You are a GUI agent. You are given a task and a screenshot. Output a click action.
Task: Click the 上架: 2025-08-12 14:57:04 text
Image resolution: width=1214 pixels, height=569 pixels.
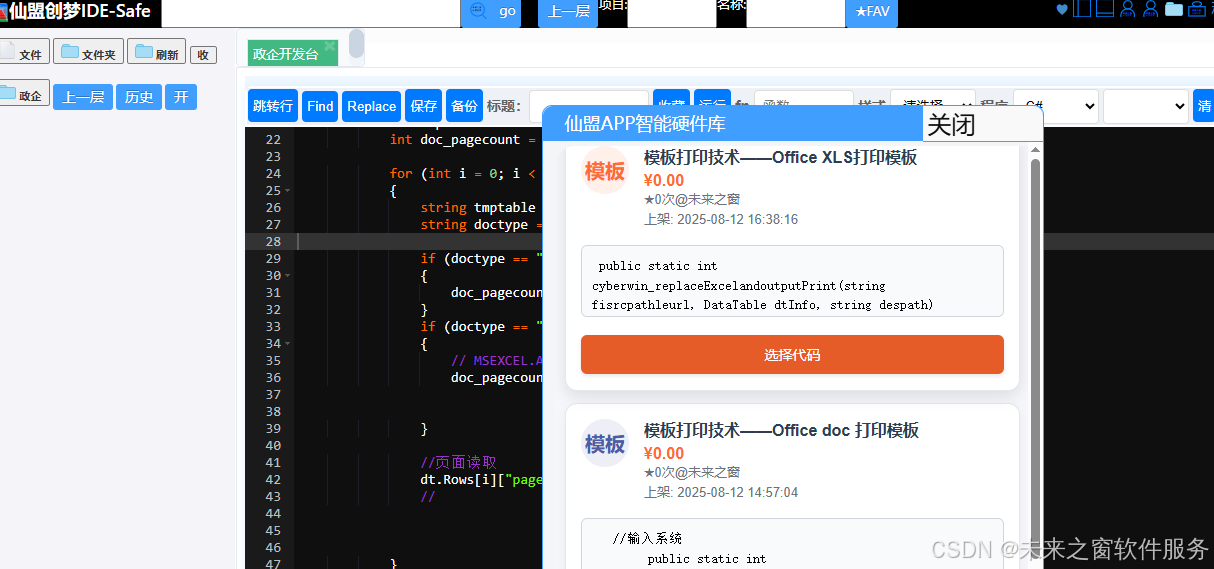click(721, 492)
